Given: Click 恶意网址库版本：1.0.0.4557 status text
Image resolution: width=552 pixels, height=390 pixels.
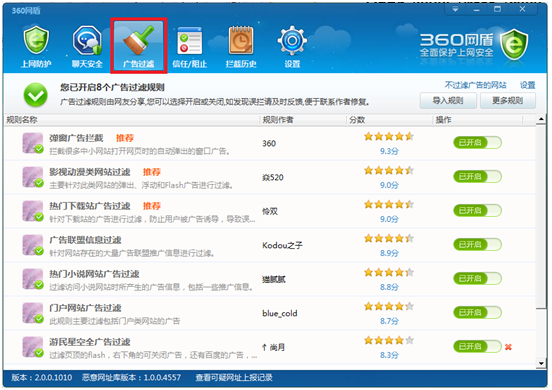Looking at the screenshot, I should point(131,378).
